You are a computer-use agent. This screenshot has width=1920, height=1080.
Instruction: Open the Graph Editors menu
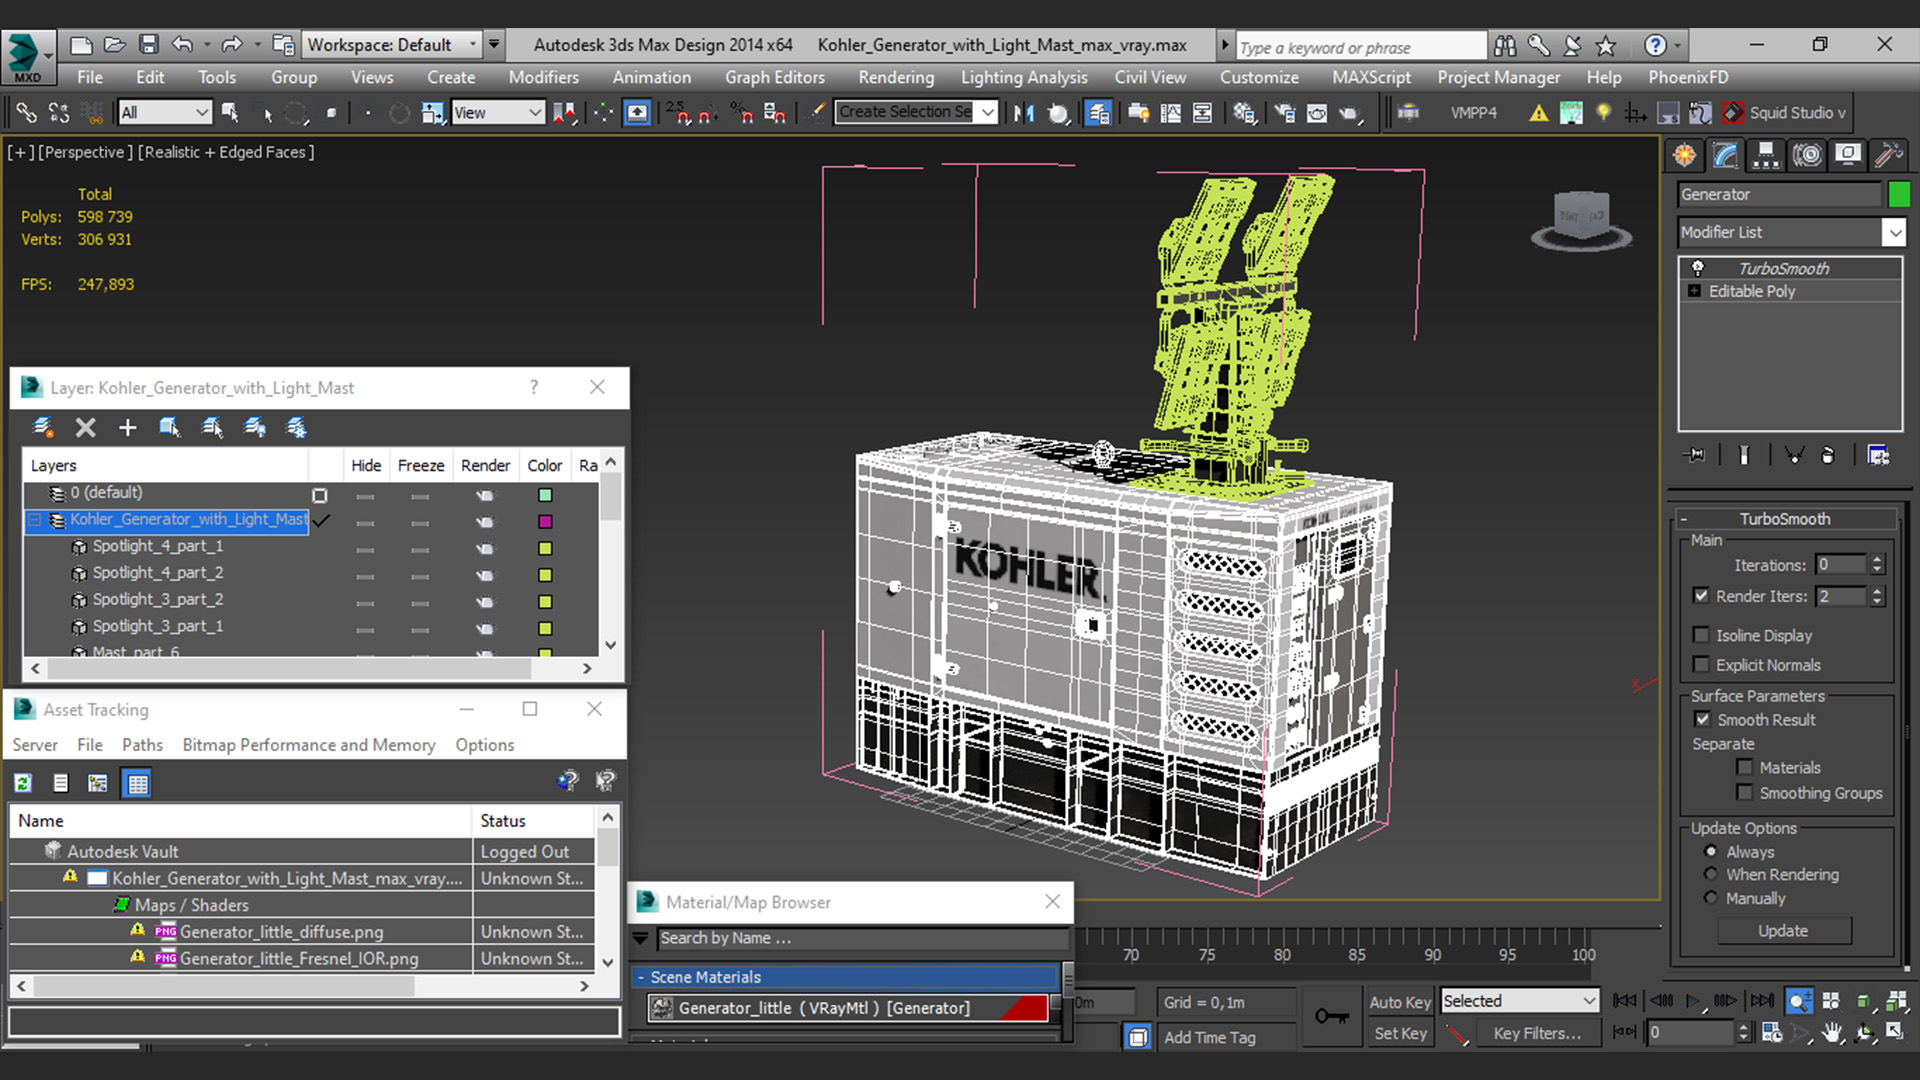tap(775, 77)
